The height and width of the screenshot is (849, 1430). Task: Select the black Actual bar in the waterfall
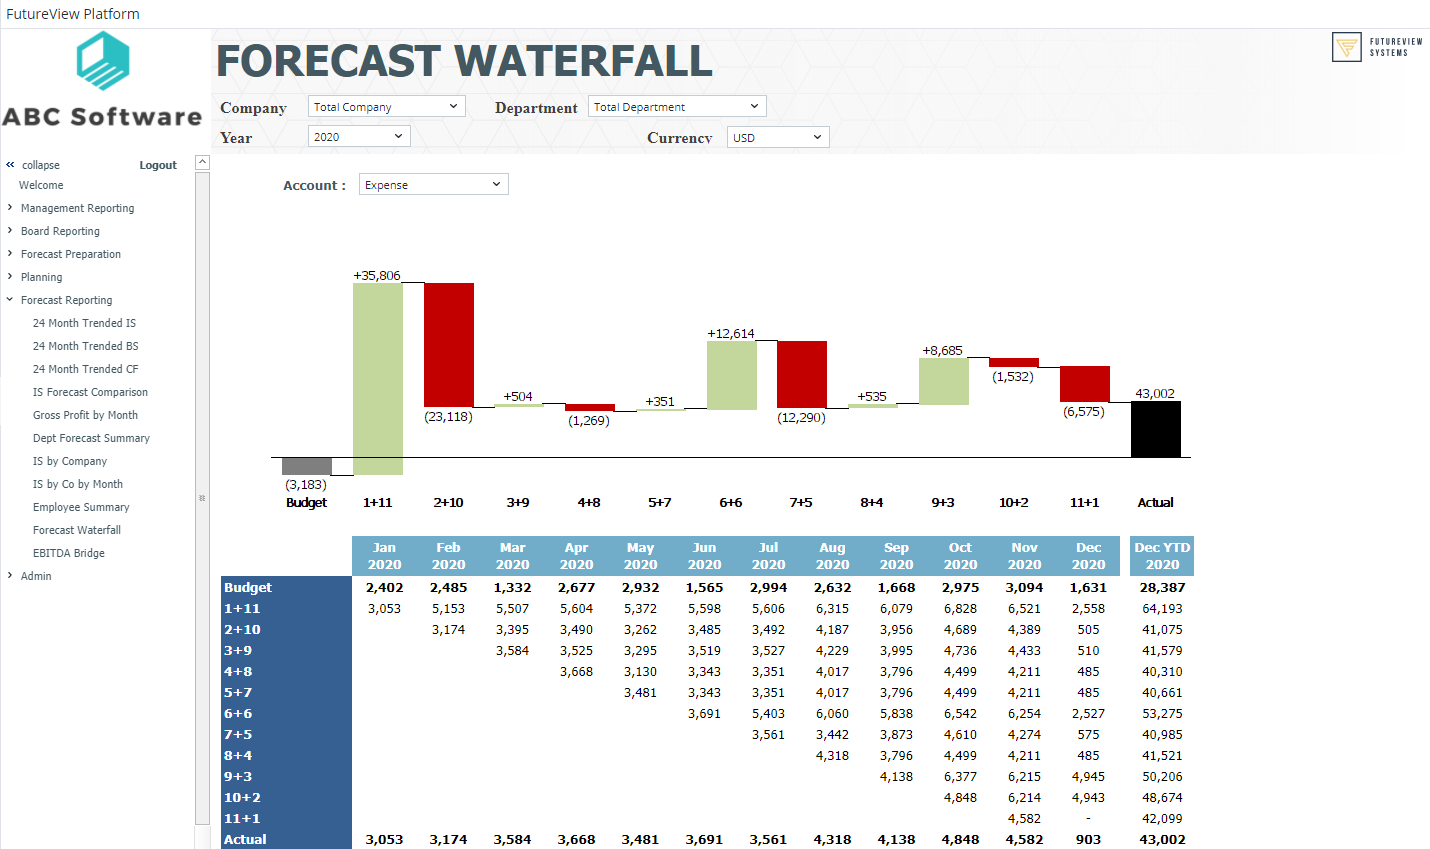point(1155,428)
